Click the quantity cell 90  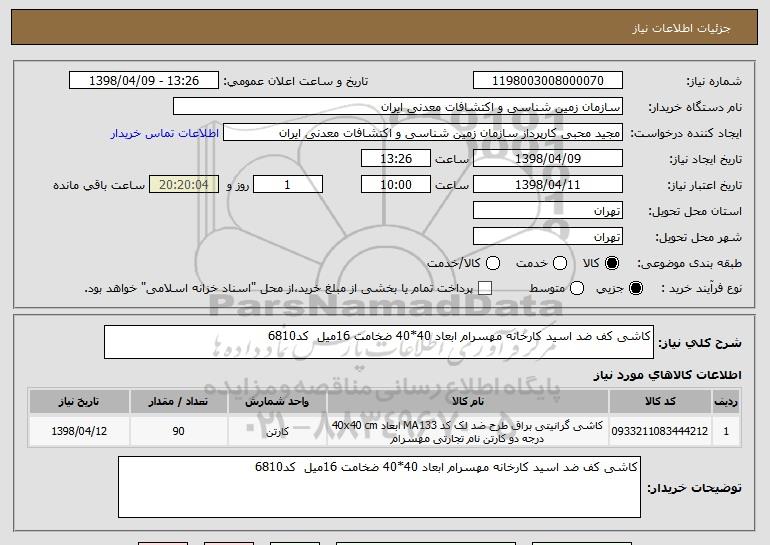coord(178,431)
